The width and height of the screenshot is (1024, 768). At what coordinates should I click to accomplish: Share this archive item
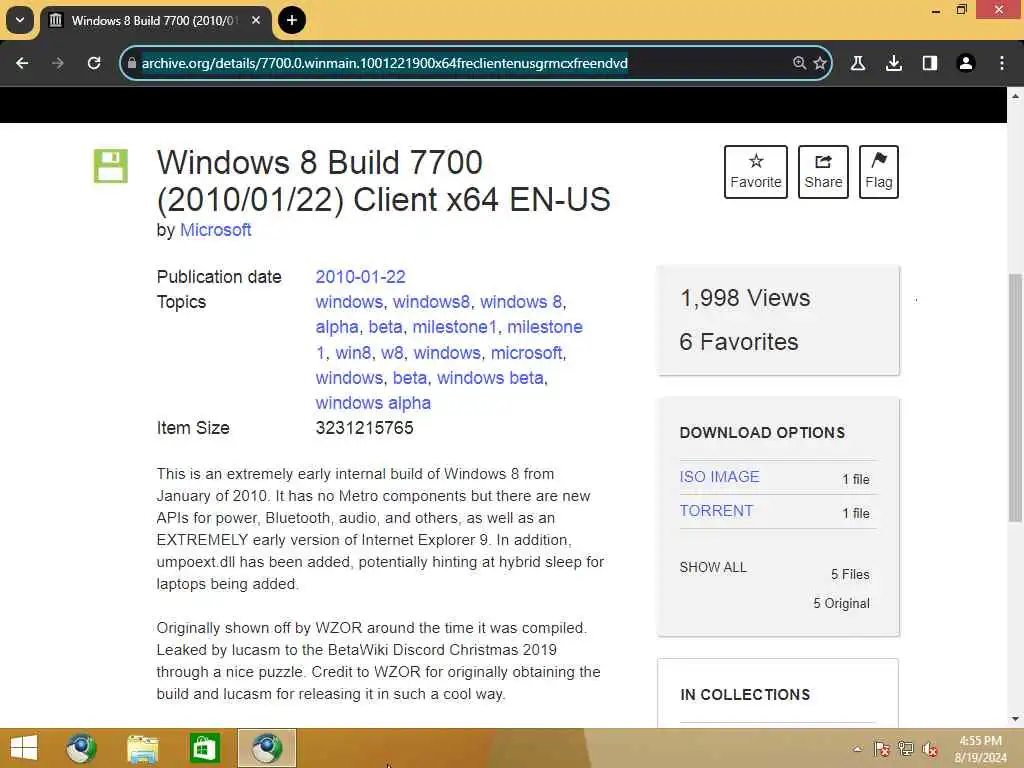pos(823,172)
